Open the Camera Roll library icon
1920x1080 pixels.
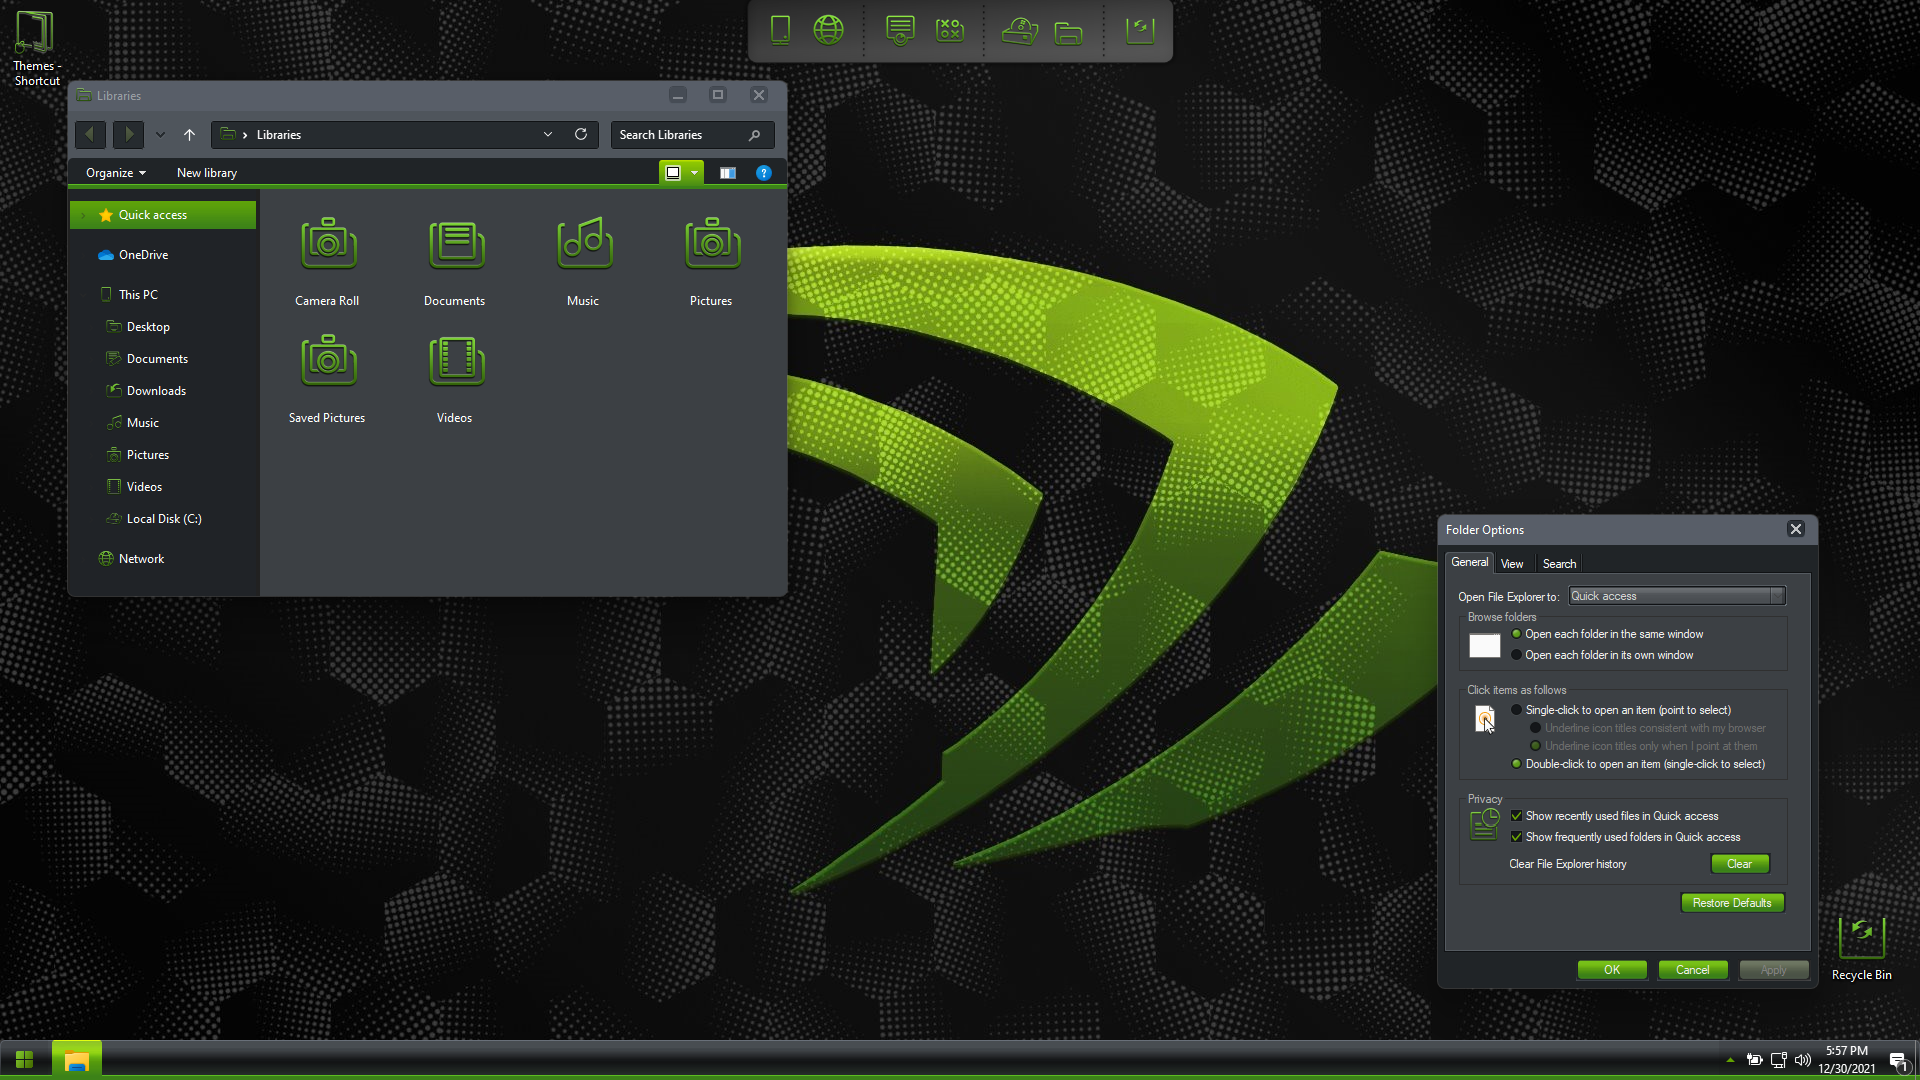coord(327,246)
